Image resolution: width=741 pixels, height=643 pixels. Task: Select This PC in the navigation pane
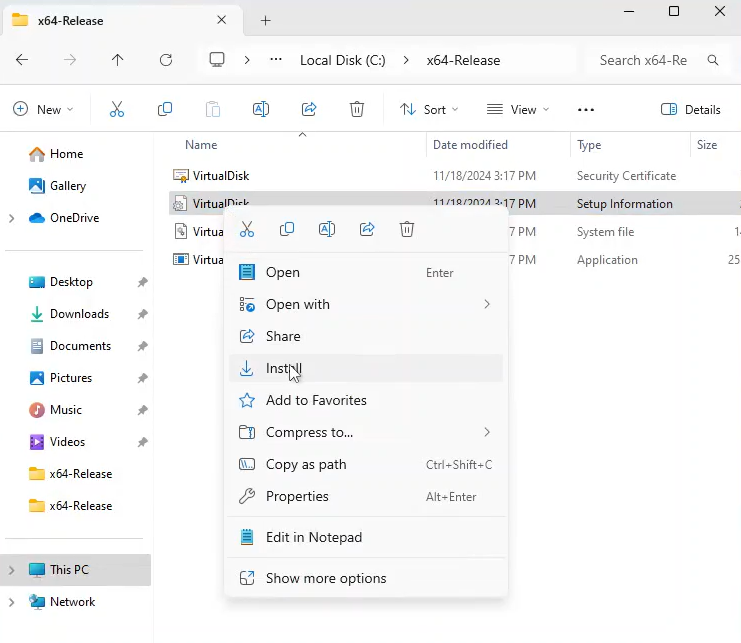76,570
